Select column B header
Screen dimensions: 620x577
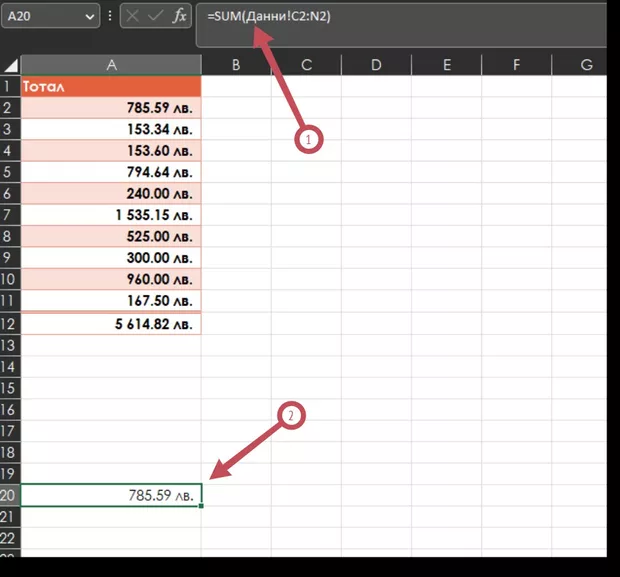[x=236, y=65]
